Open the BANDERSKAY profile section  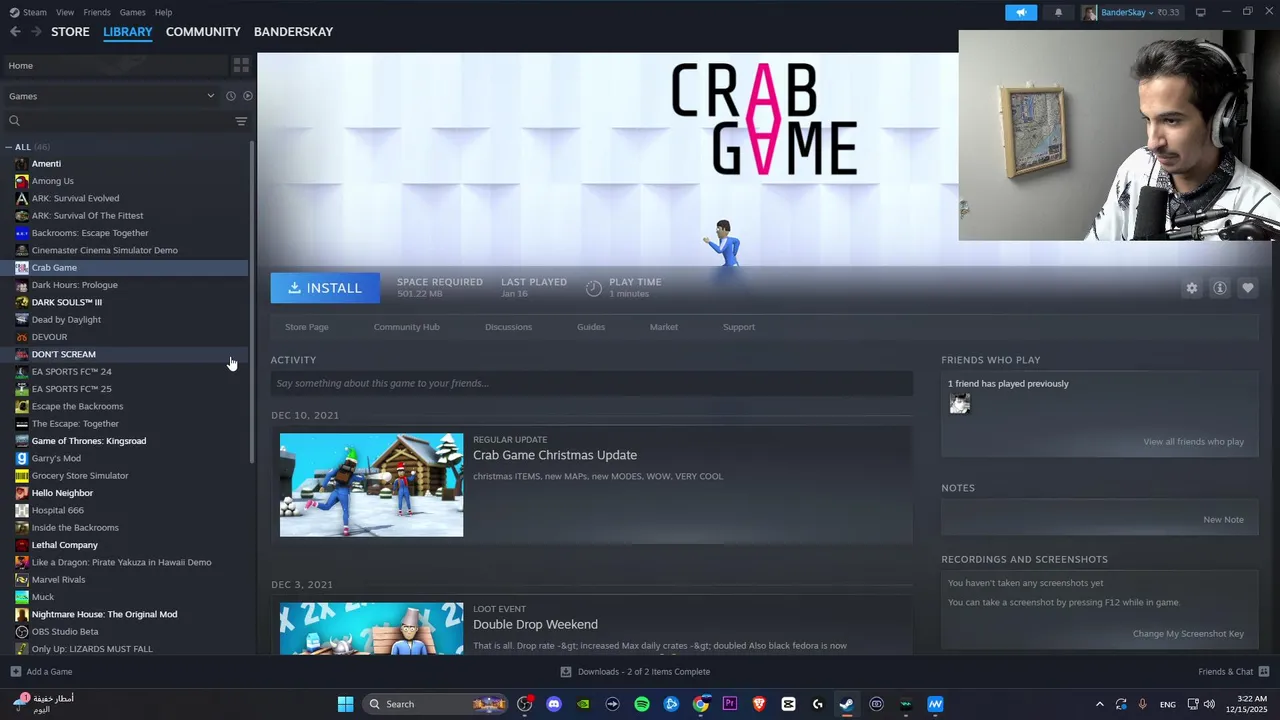click(293, 32)
